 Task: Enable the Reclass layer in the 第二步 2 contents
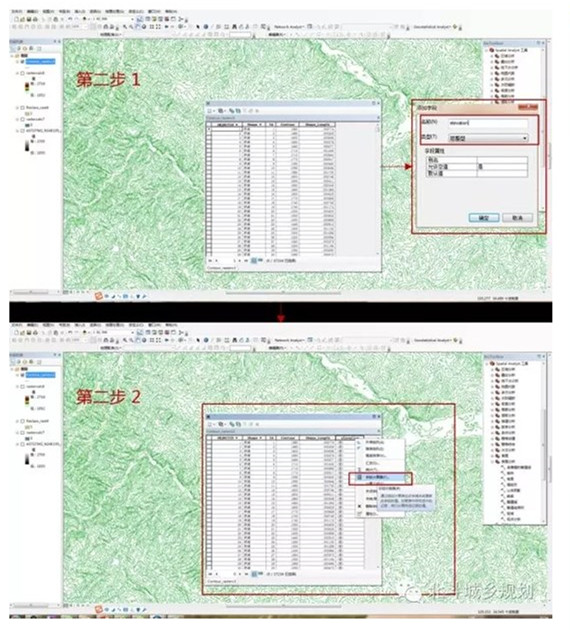pos(22,421)
